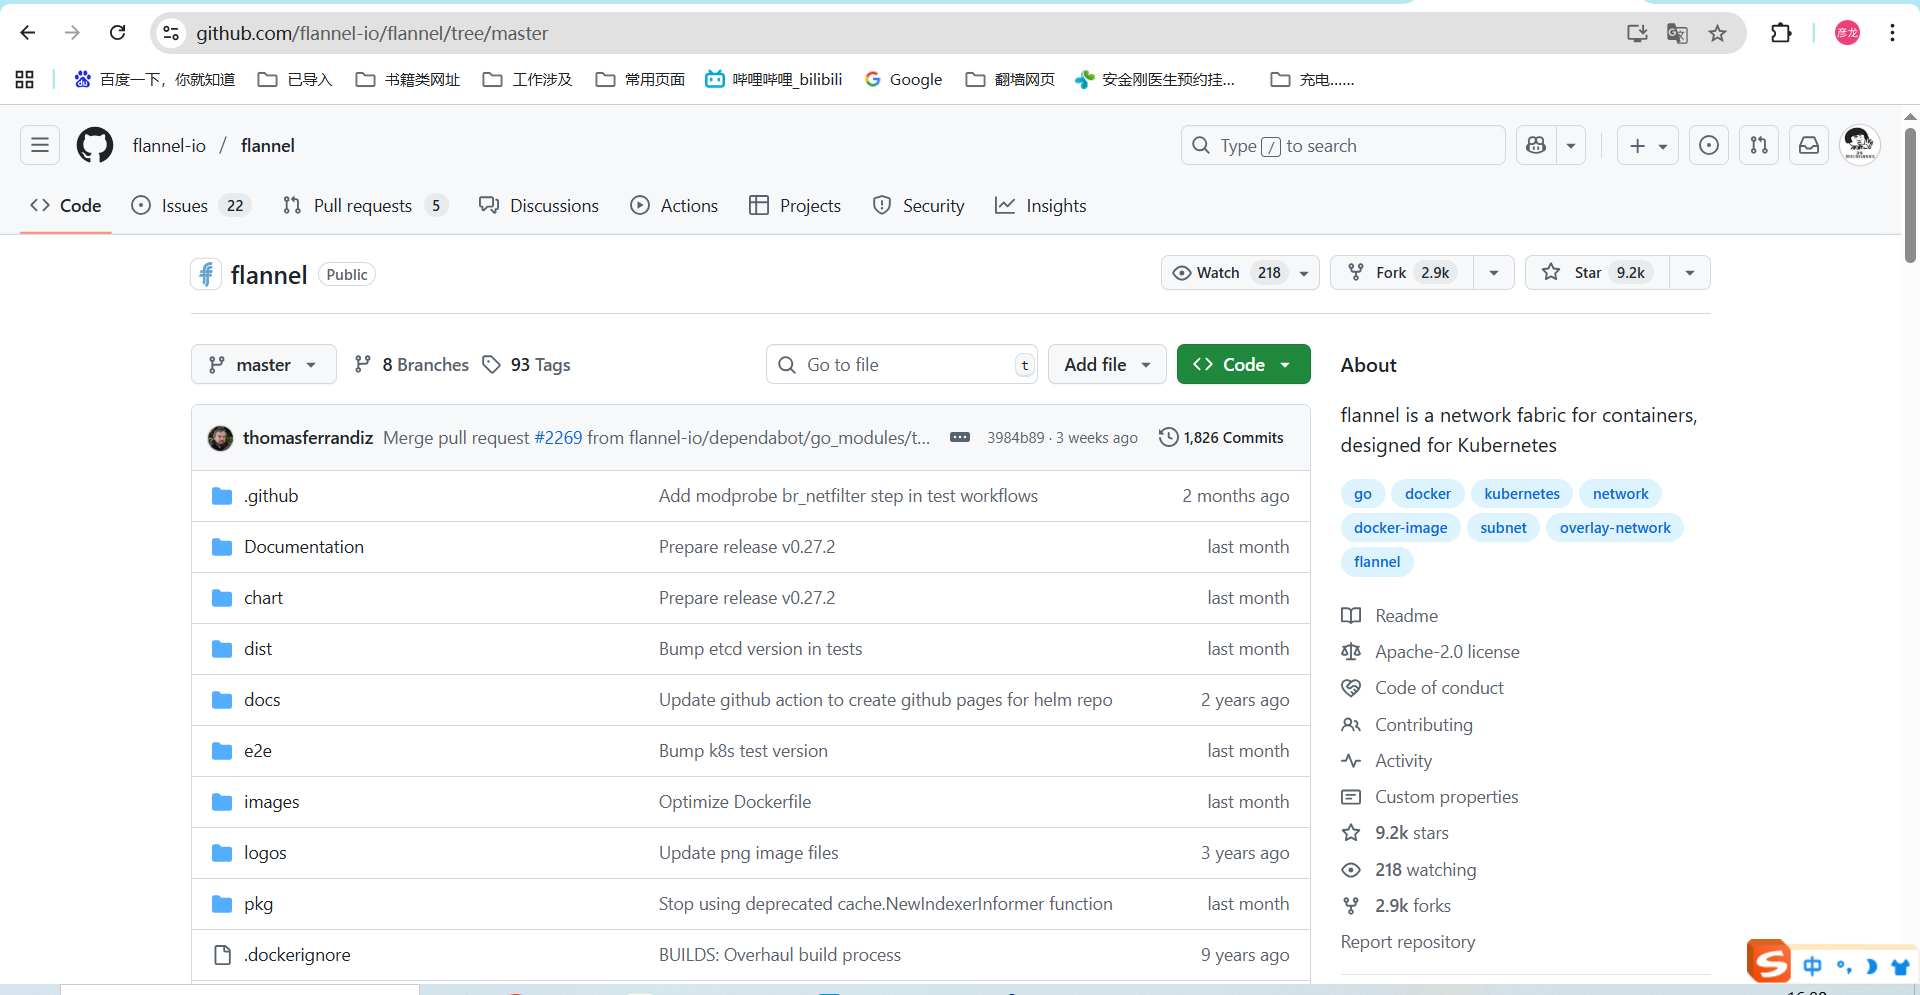Open the Google bookmark
The height and width of the screenshot is (995, 1920).
click(x=903, y=79)
